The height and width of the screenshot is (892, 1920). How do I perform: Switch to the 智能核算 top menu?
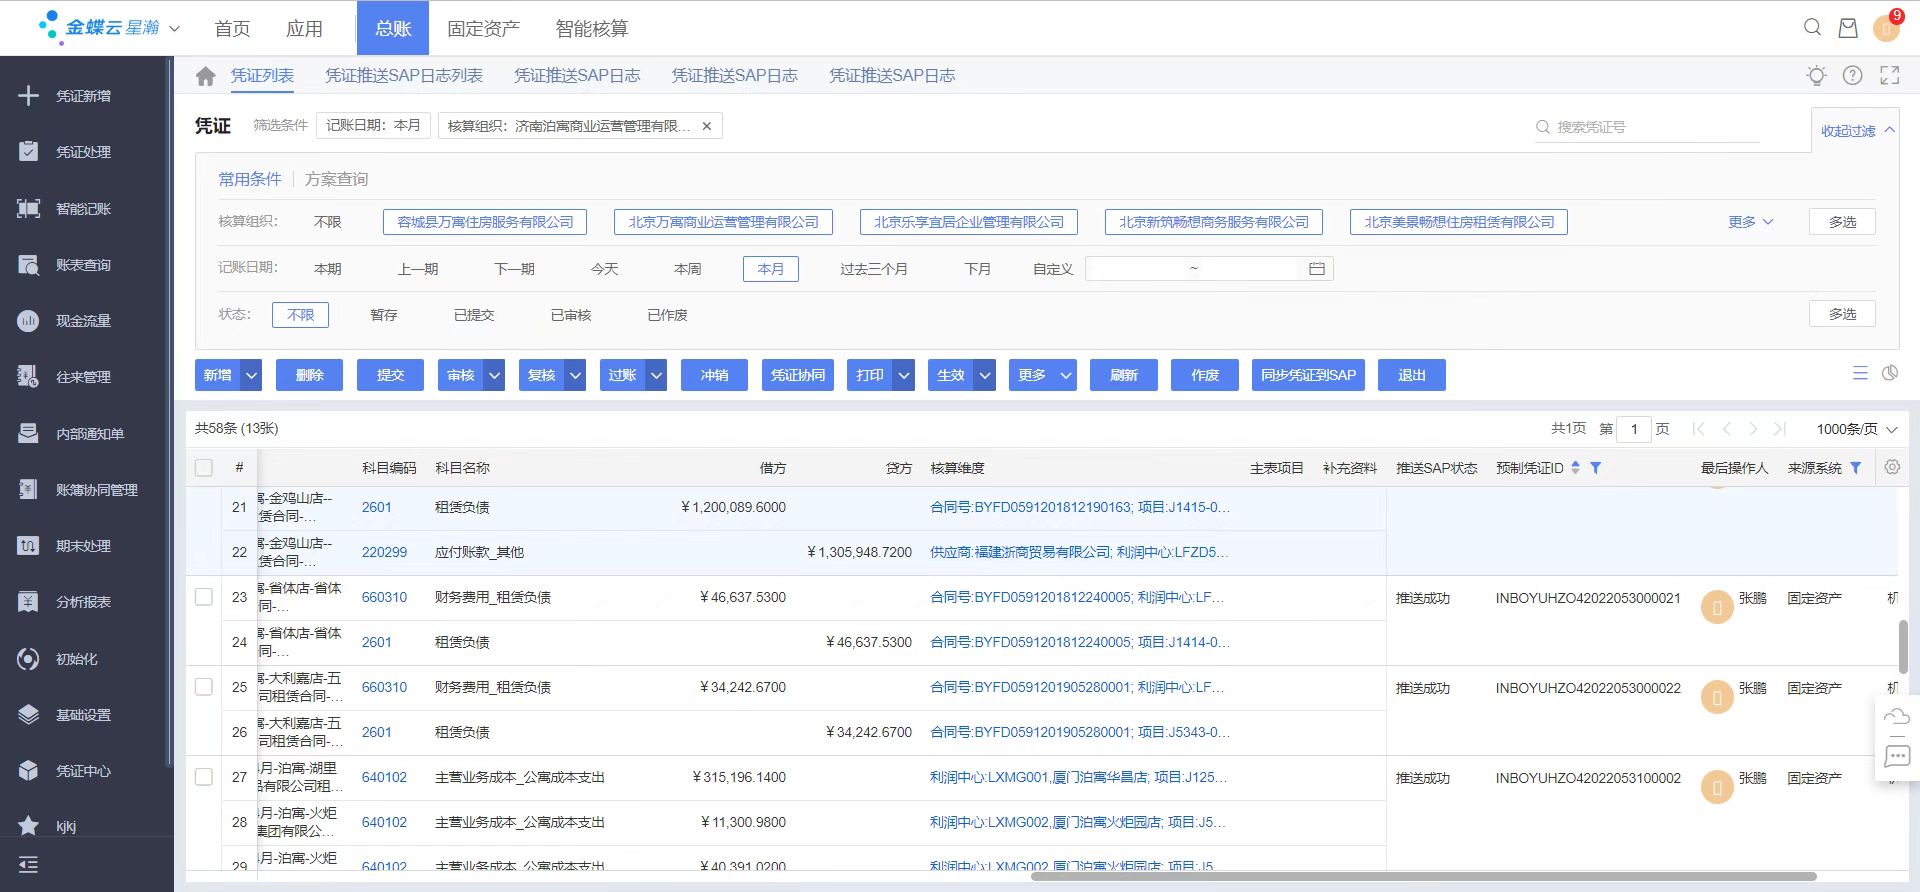click(x=592, y=29)
